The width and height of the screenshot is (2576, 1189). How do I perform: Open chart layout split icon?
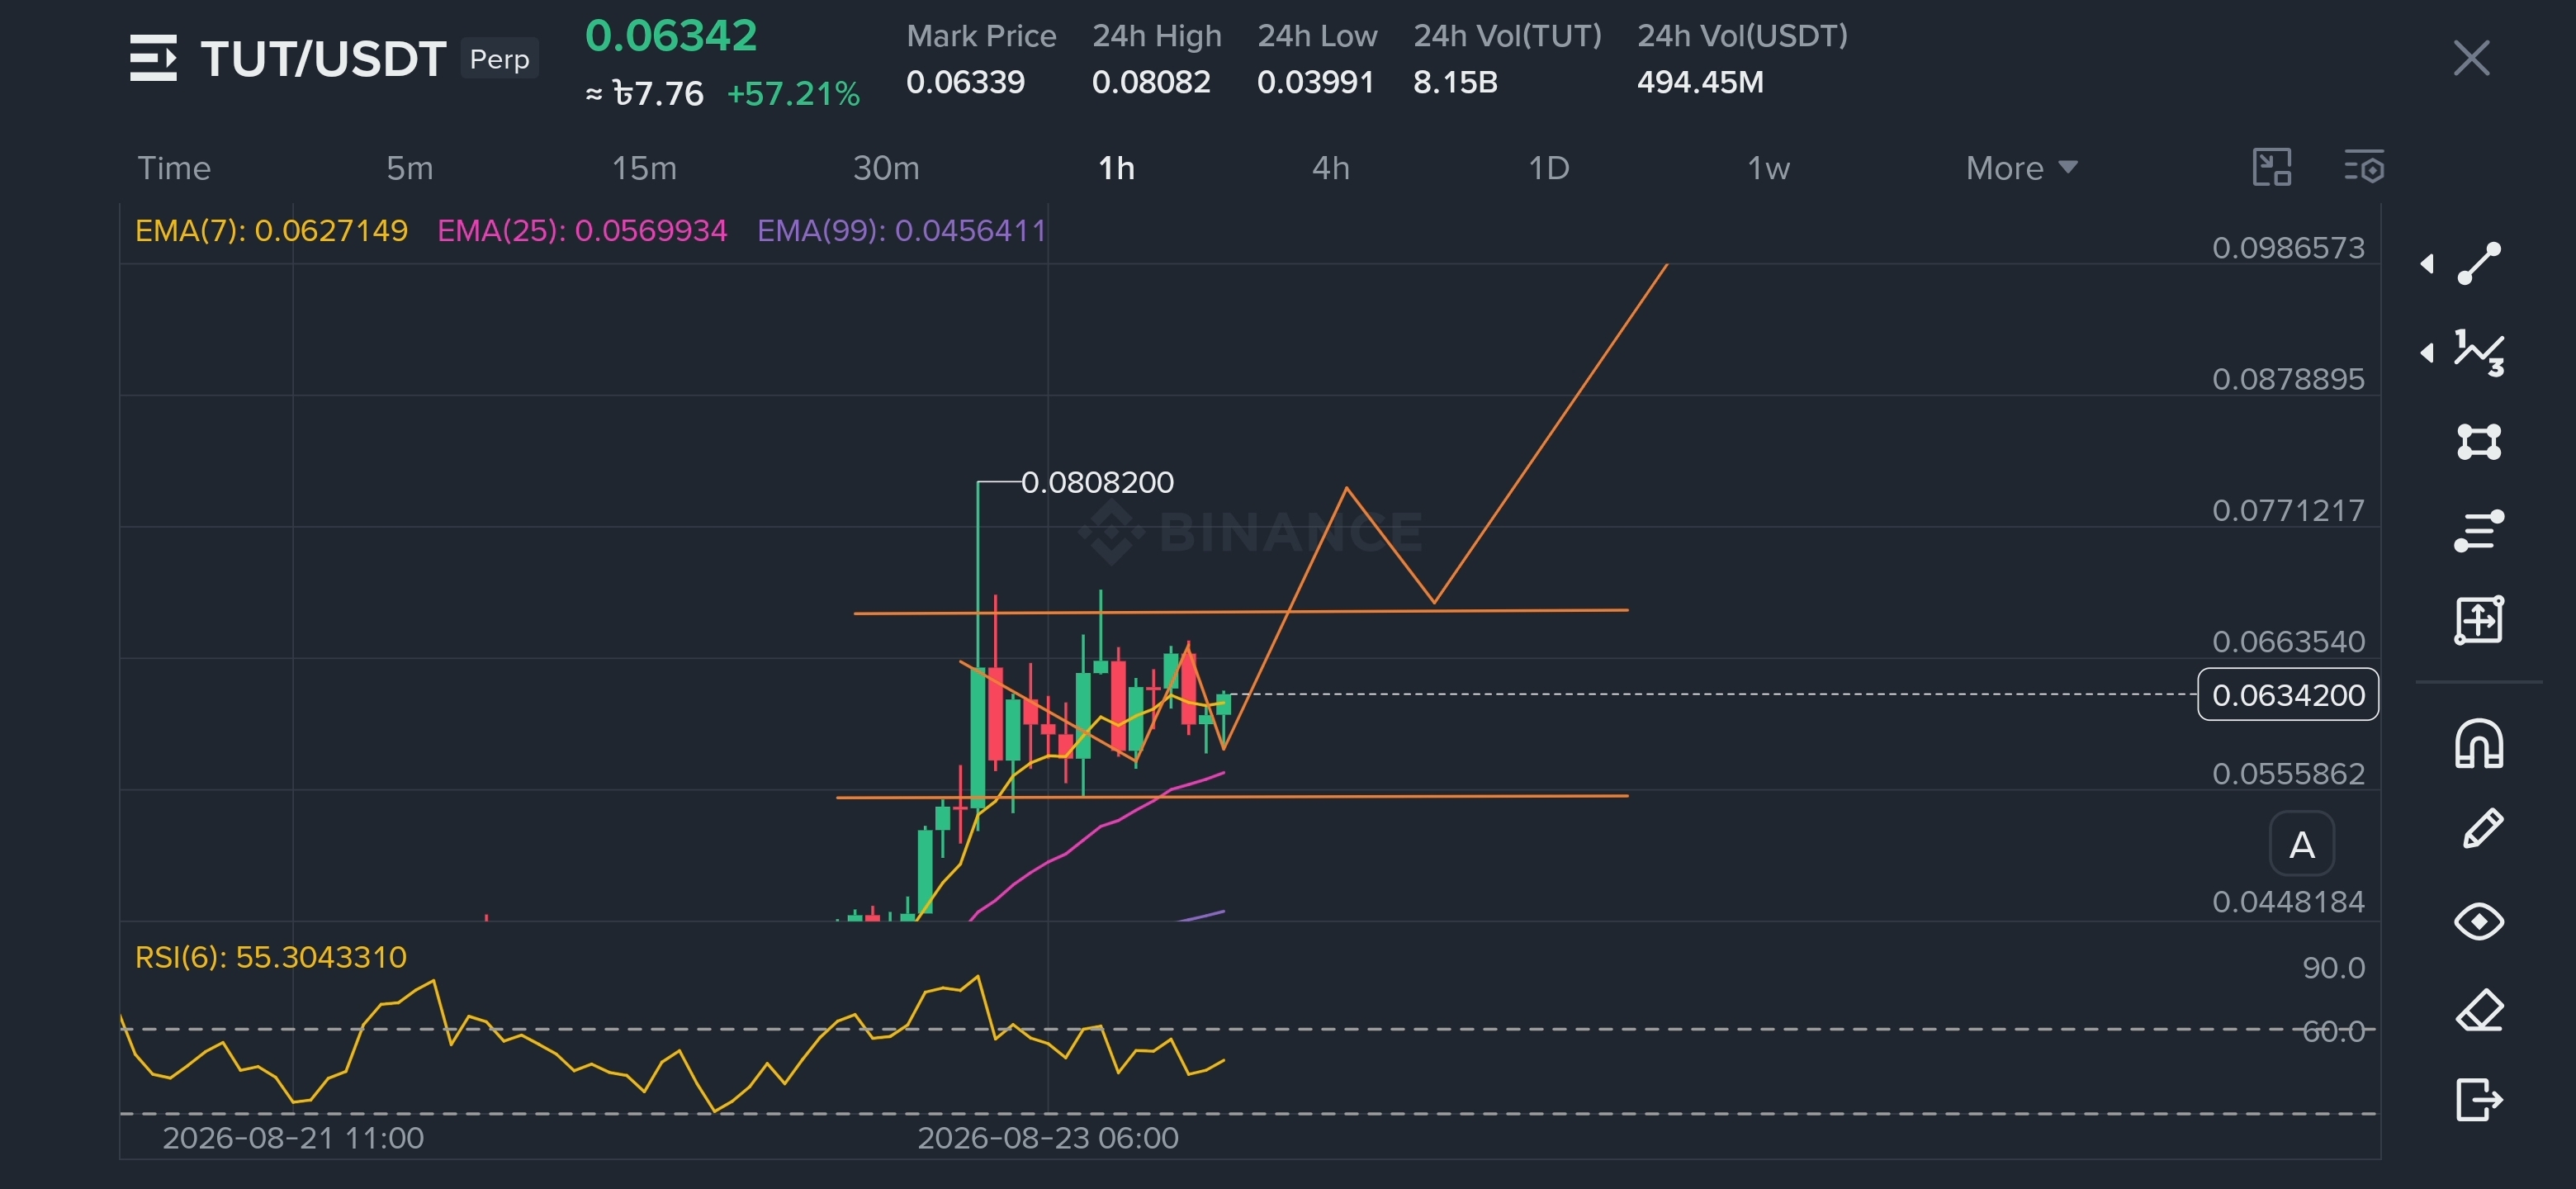[x=2271, y=167]
